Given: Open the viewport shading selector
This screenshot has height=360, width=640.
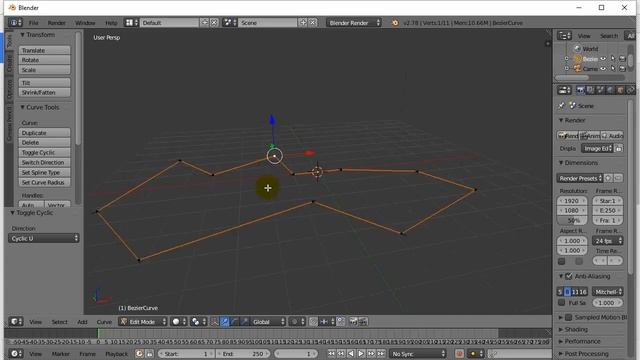Looking at the screenshot, I should coord(178,322).
